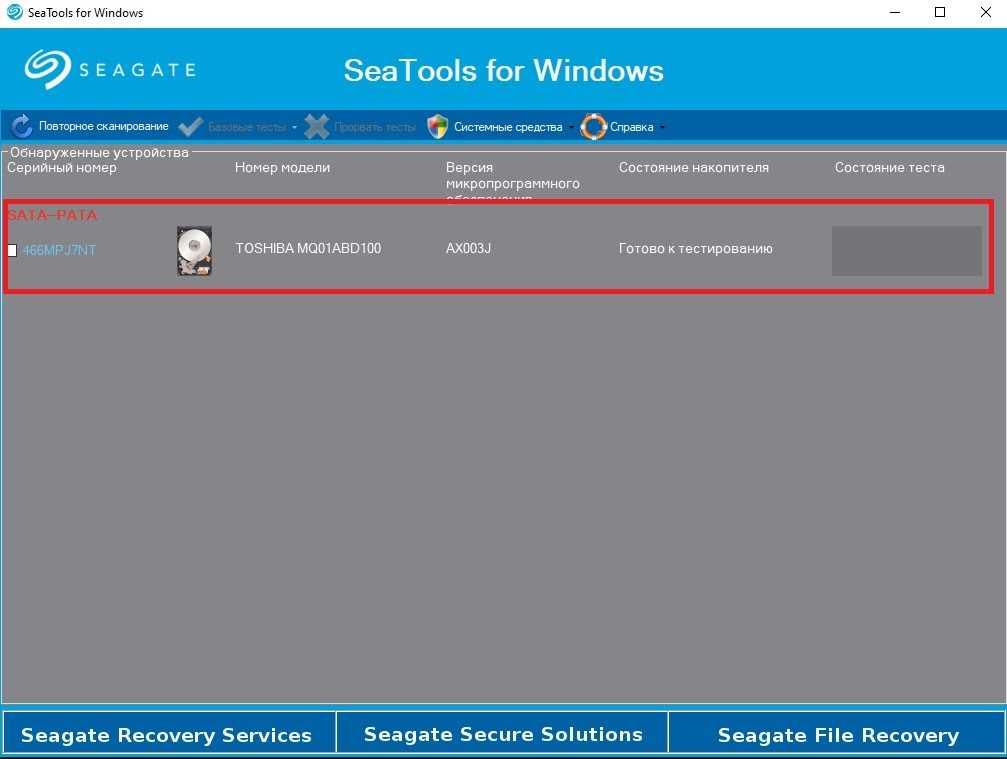Viewport: 1007px width, 759px height.
Task: Click the Справка lifebuoy icon
Action: pyautogui.click(x=593, y=126)
